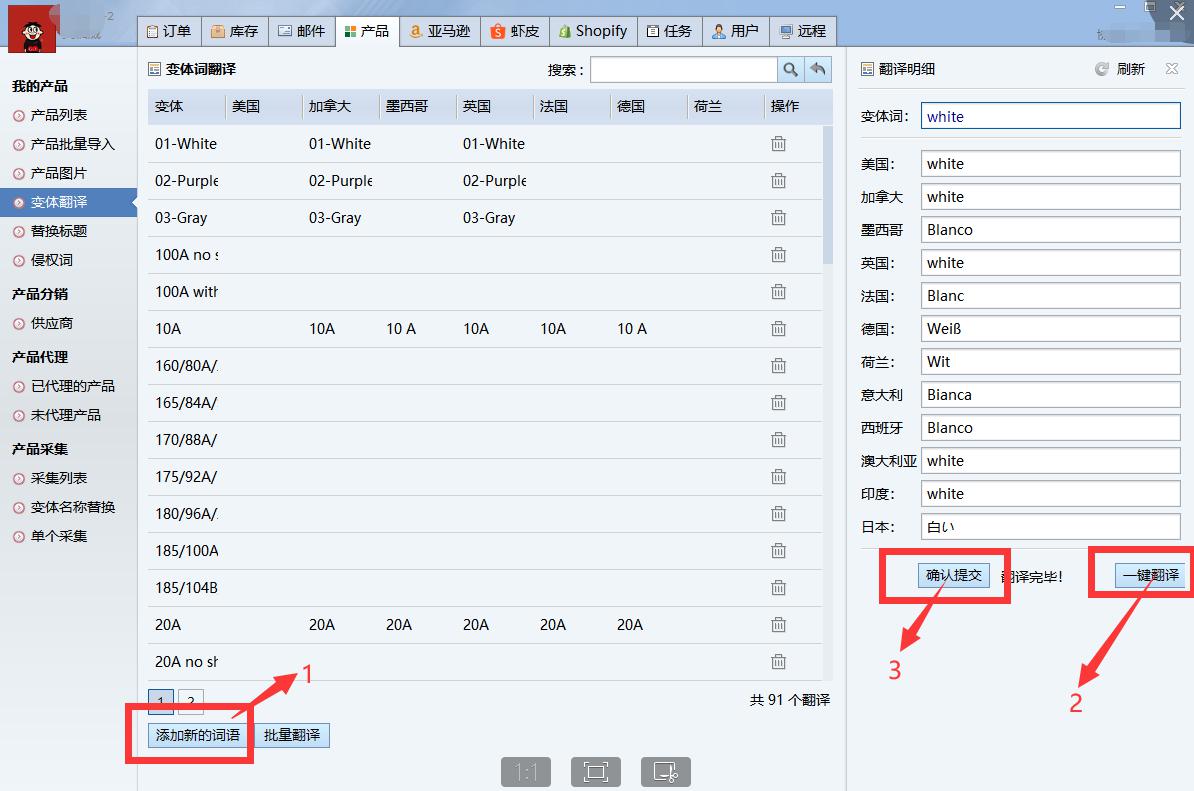Go to page 2 of translations

(190, 701)
